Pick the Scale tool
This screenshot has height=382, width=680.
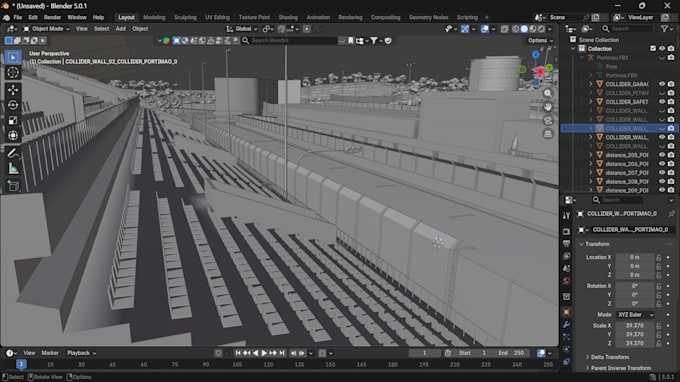[x=13, y=120]
